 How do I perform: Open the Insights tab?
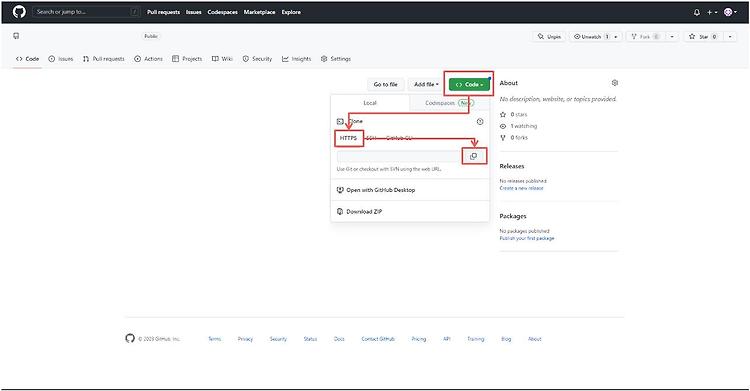pyautogui.click(x=297, y=59)
